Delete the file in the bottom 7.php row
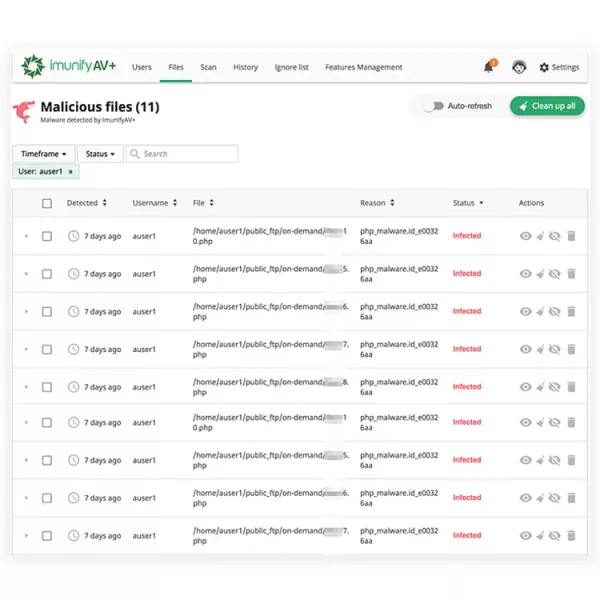 pos(571,535)
